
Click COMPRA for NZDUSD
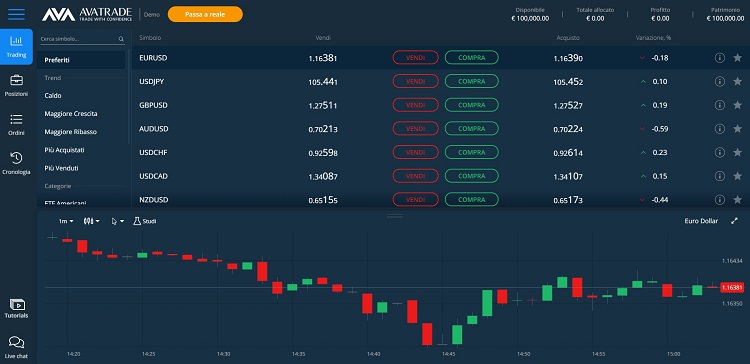(472, 199)
